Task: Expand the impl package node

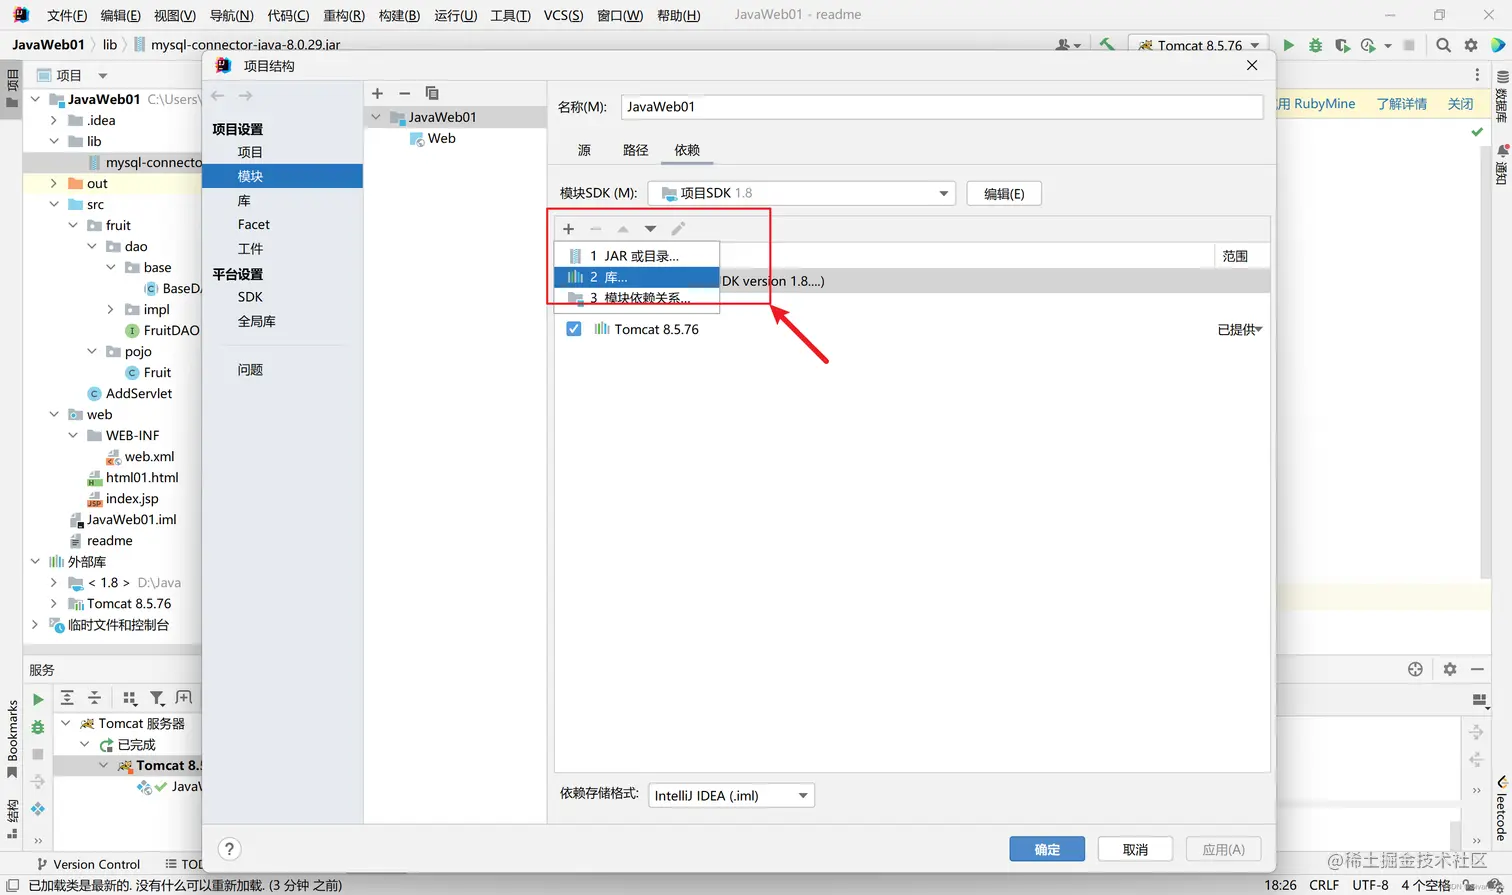Action: click(x=111, y=309)
